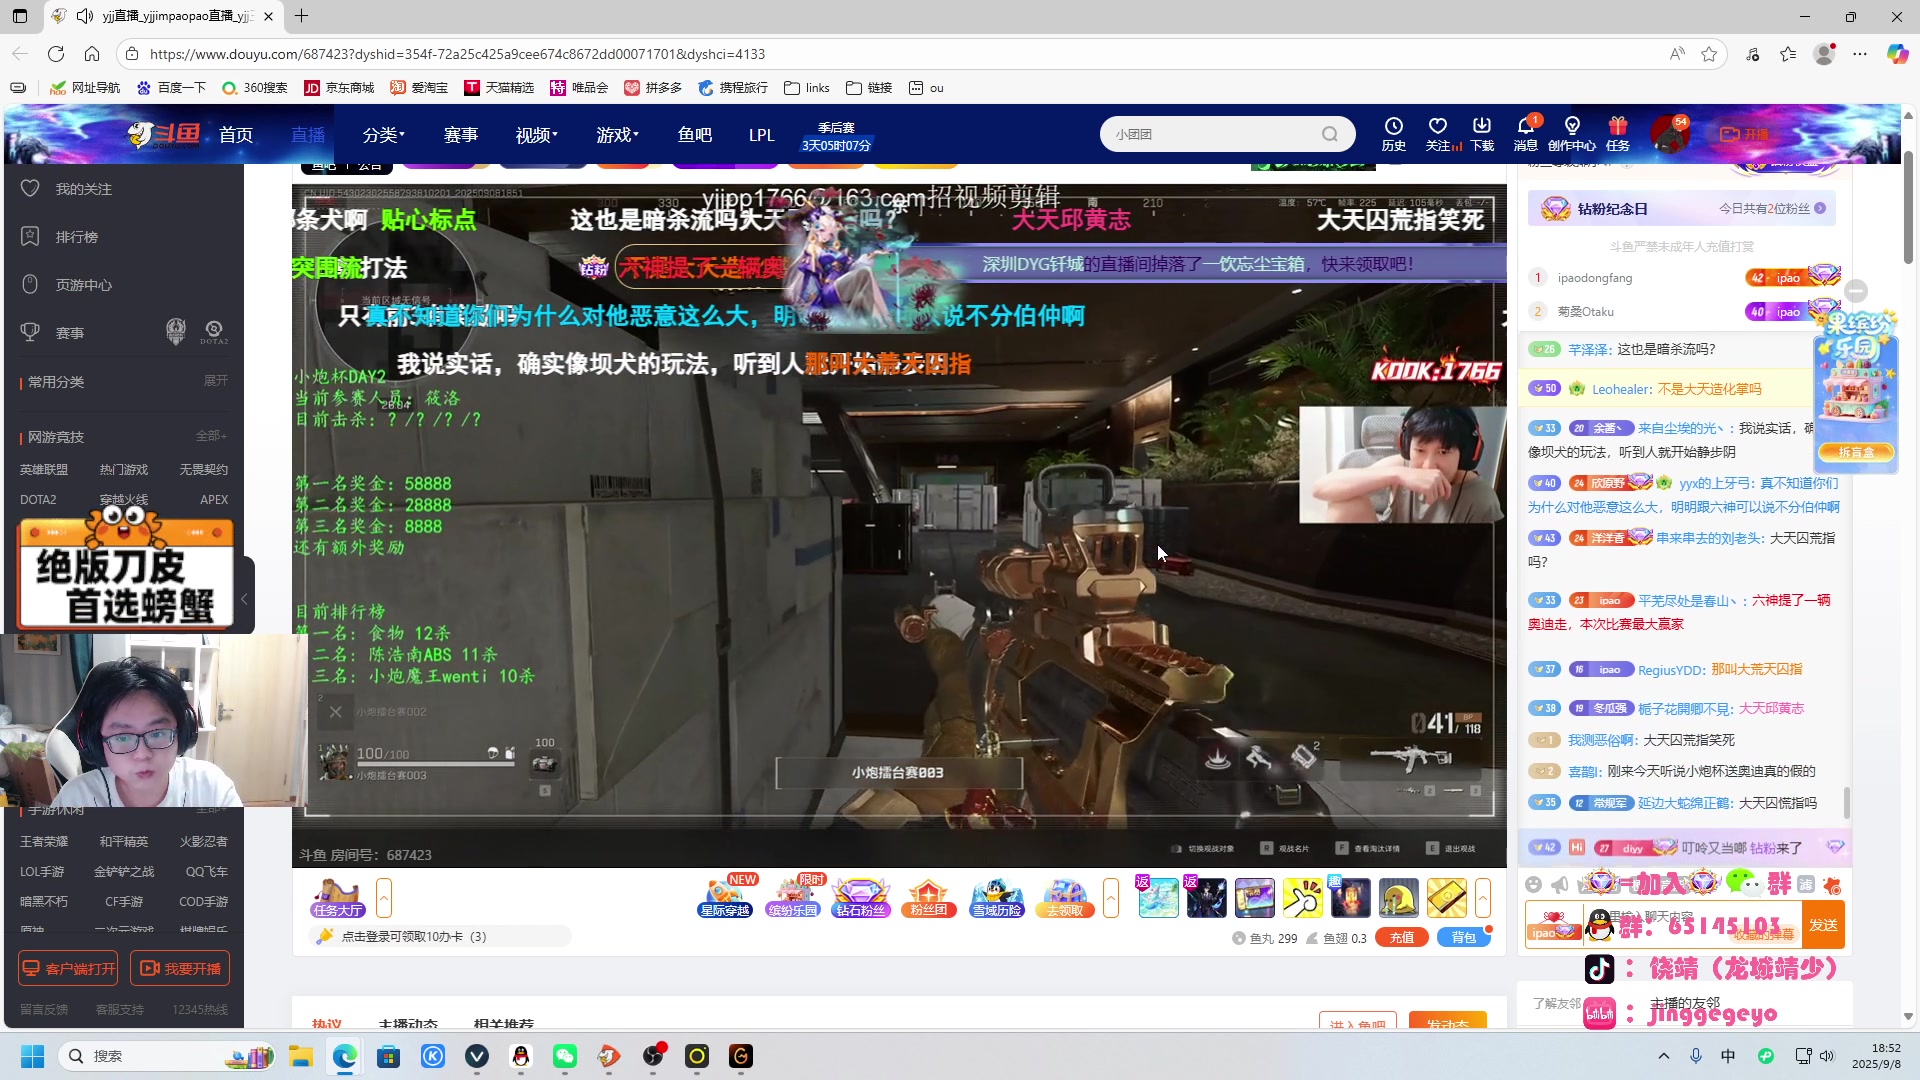Open 鱼吧 in the nav bar
Image resolution: width=1920 pixels, height=1080 pixels.
coord(695,134)
